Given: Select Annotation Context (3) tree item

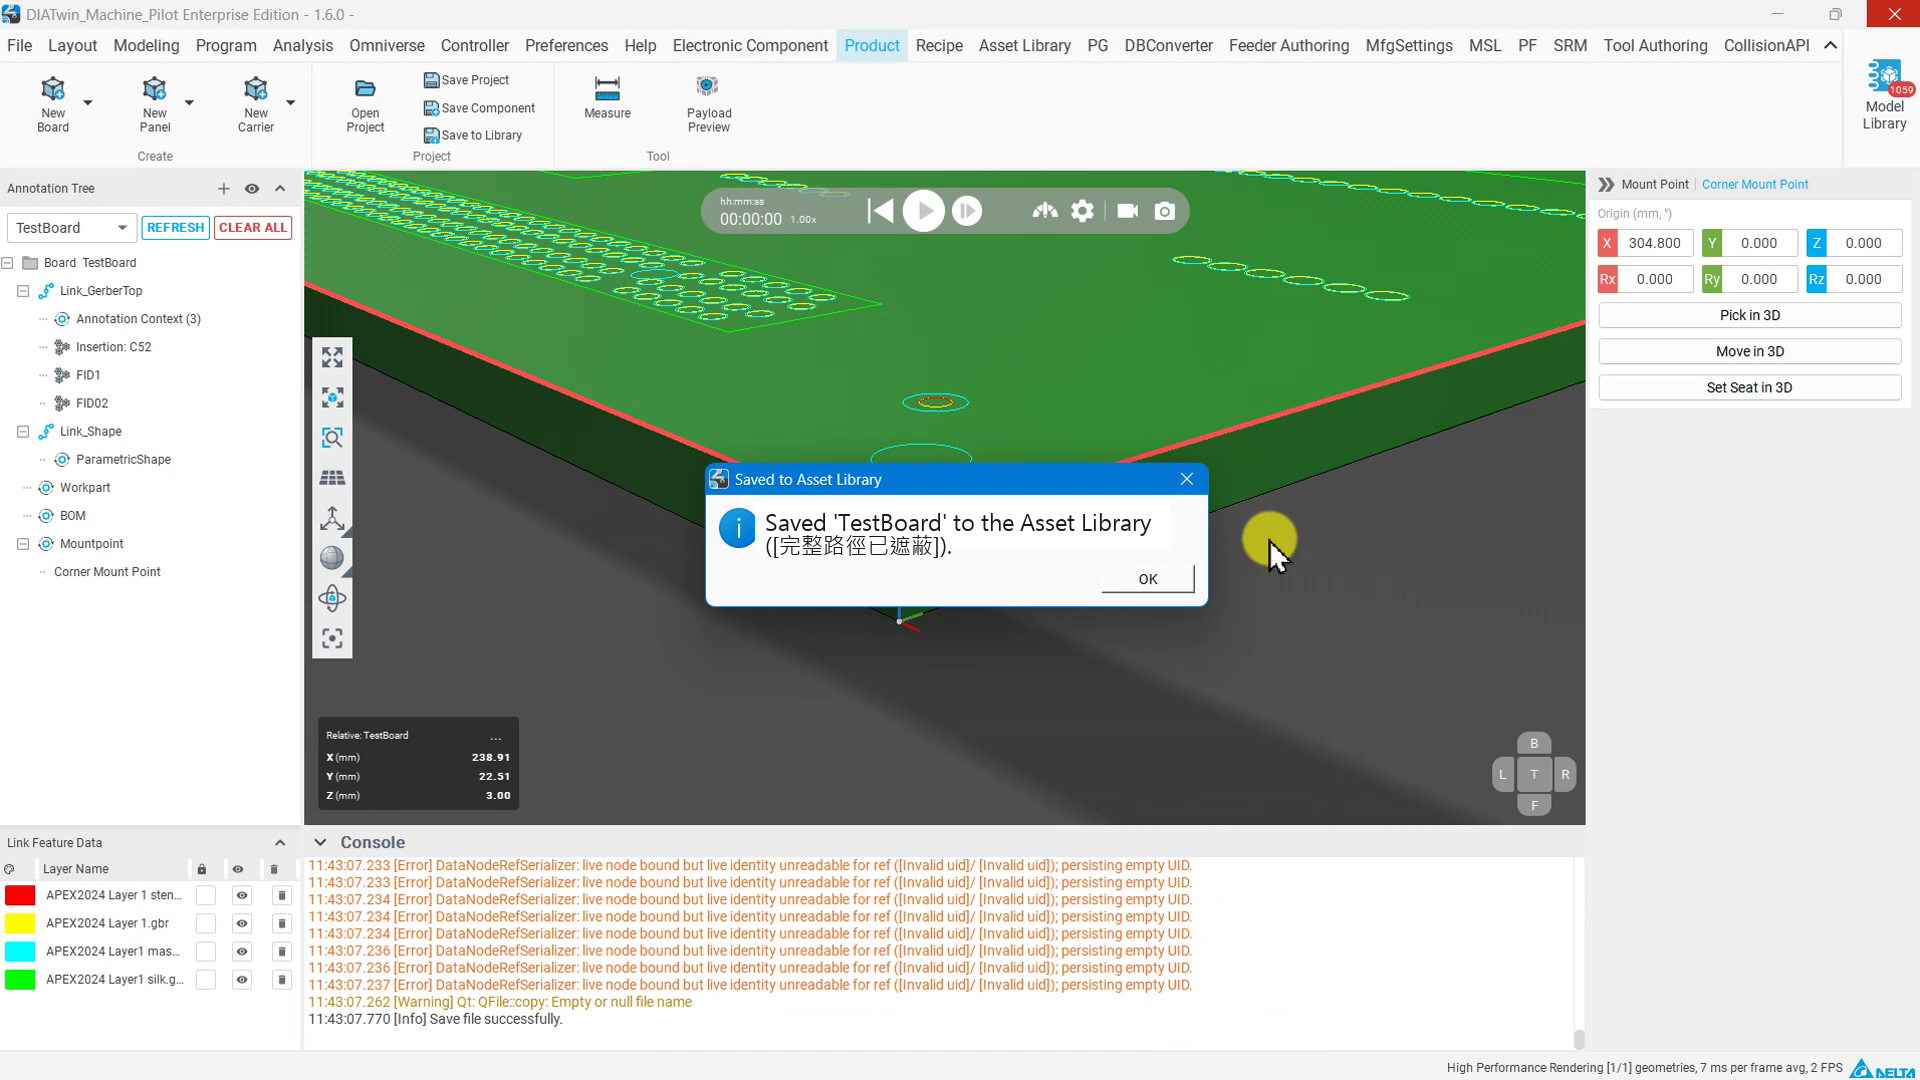Looking at the screenshot, I should 138,319.
